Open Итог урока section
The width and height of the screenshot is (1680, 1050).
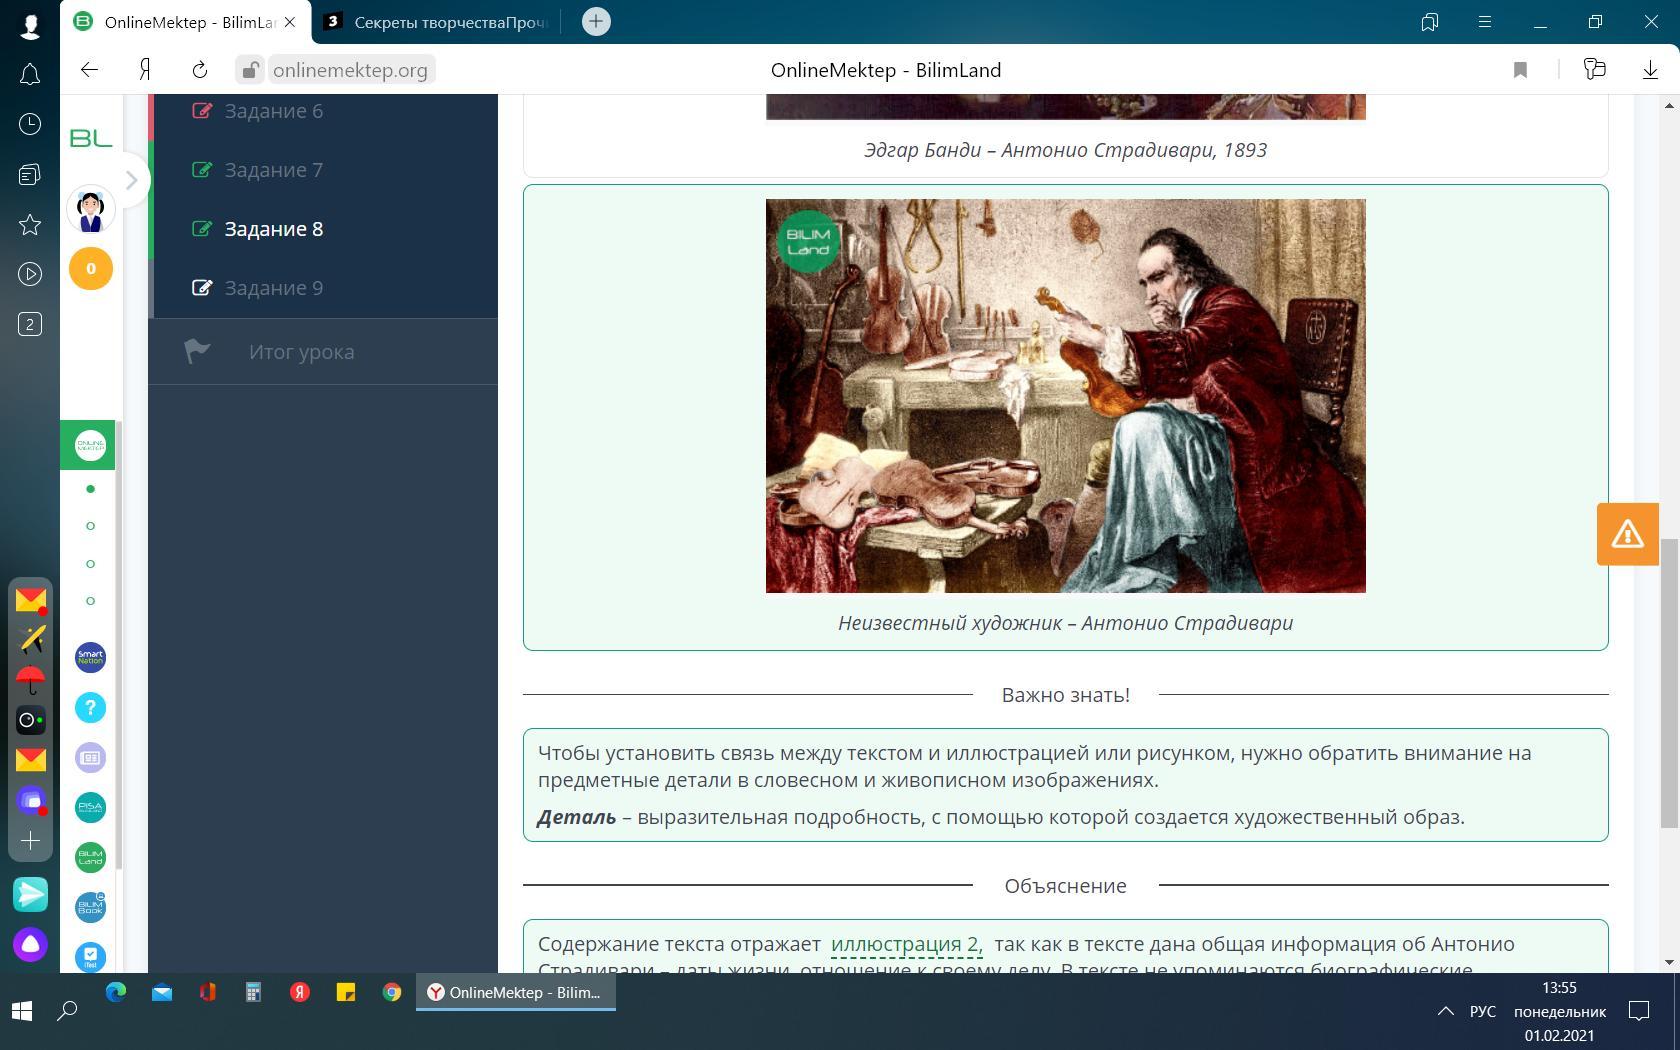[x=301, y=352]
